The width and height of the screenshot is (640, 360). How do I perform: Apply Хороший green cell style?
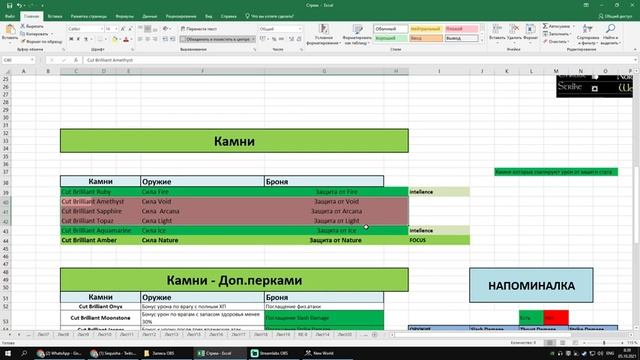pyautogui.click(x=390, y=38)
